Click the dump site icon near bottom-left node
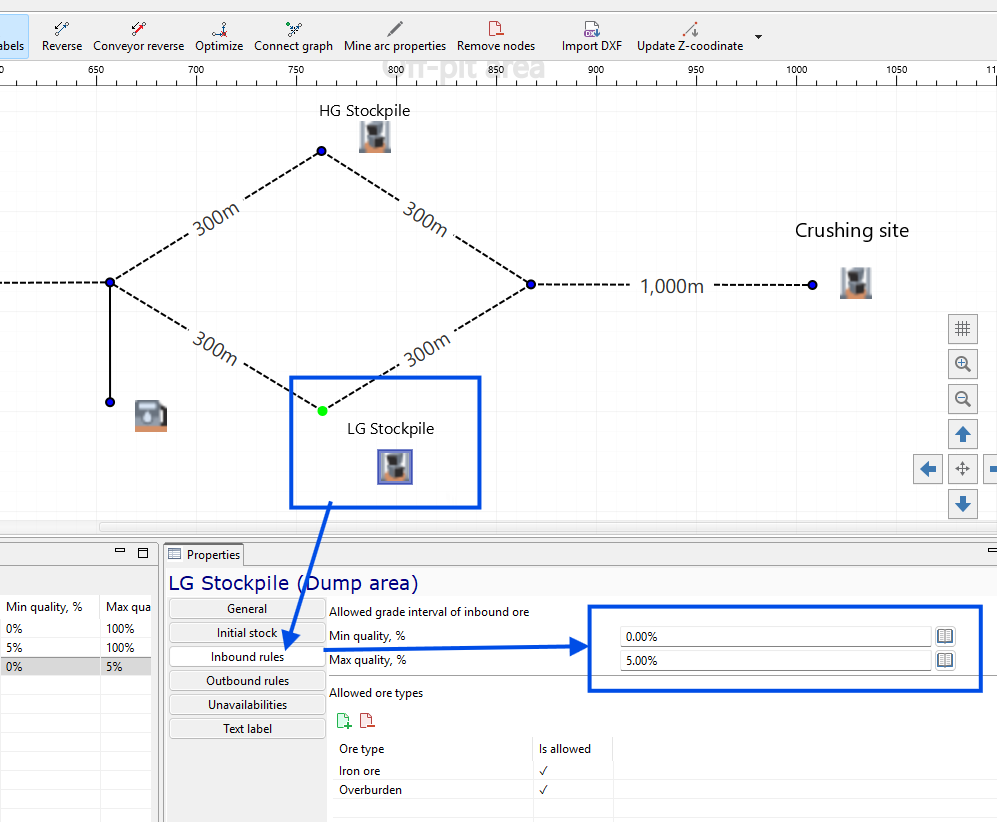The width and height of the screenshot is (997, 822). coord(151,416)
